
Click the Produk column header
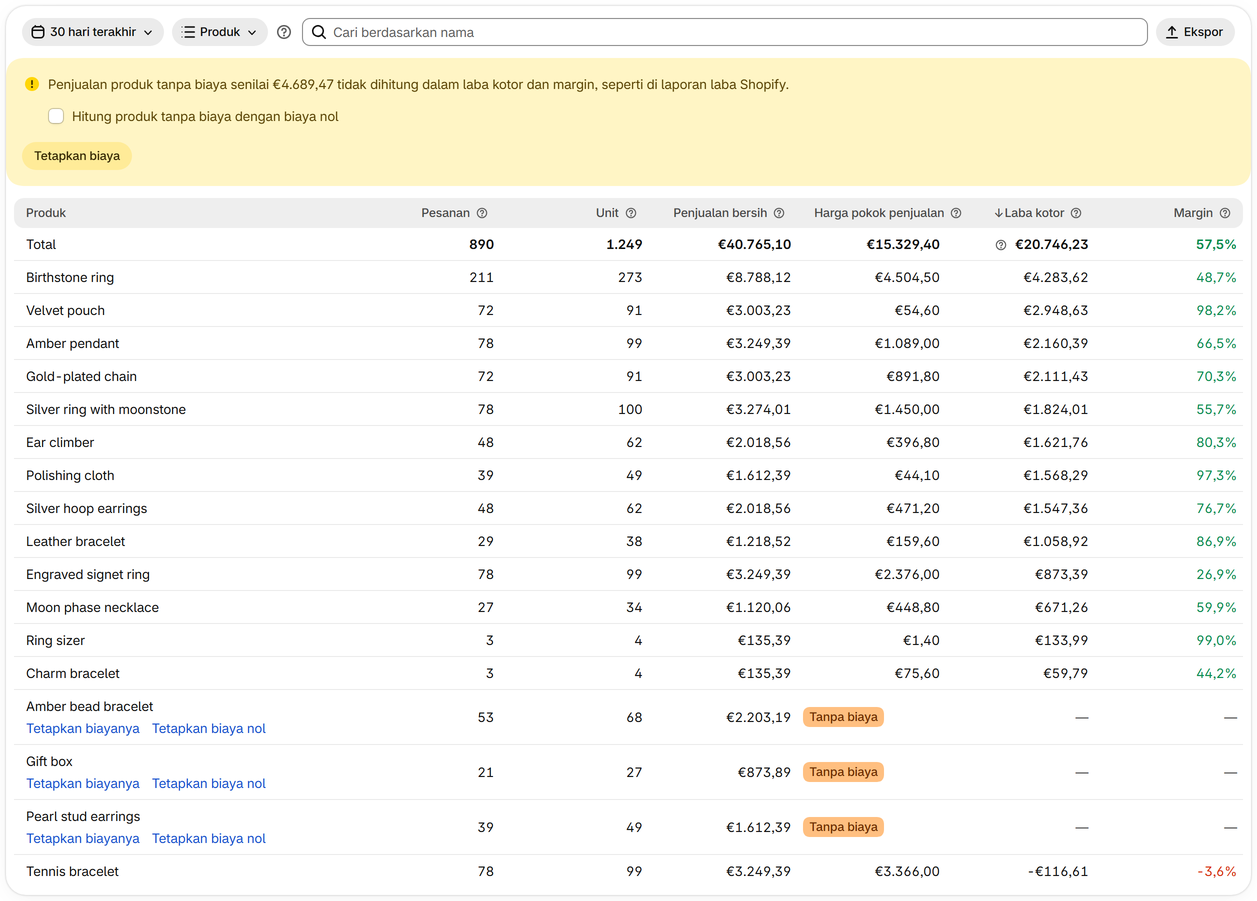tap(46, 213)
